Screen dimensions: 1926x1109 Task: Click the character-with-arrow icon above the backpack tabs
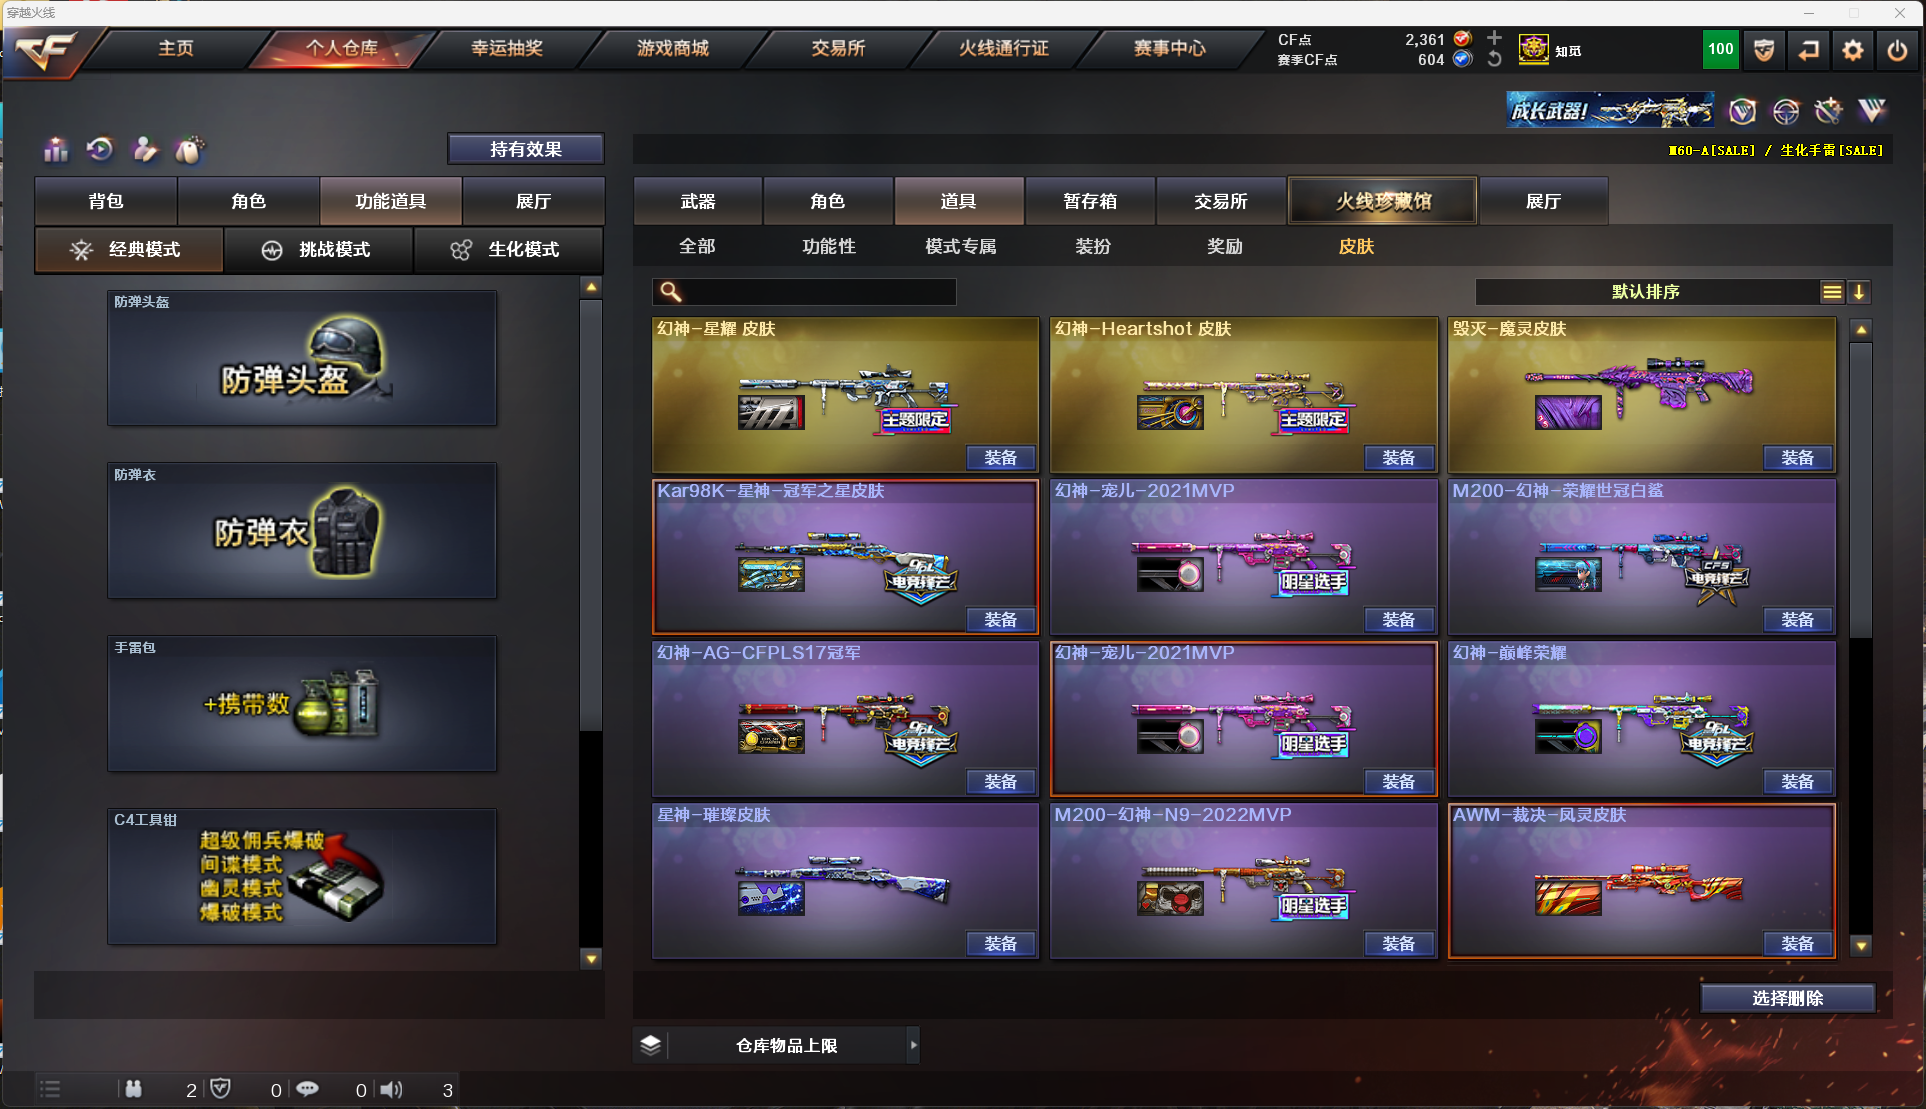pos(145,150)
